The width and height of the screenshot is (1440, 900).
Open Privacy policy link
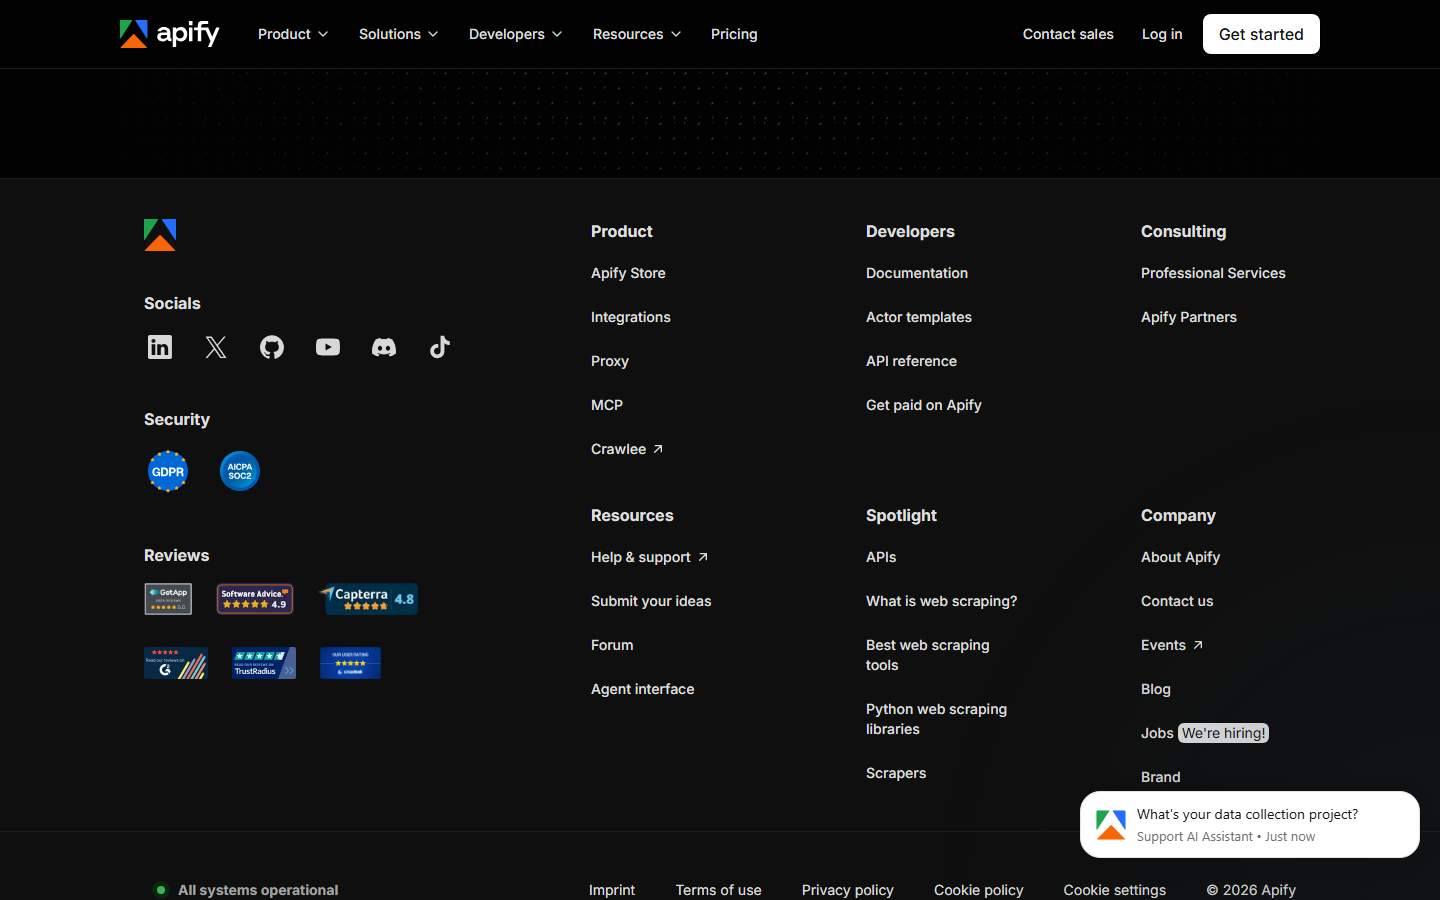tap(848, 890)
